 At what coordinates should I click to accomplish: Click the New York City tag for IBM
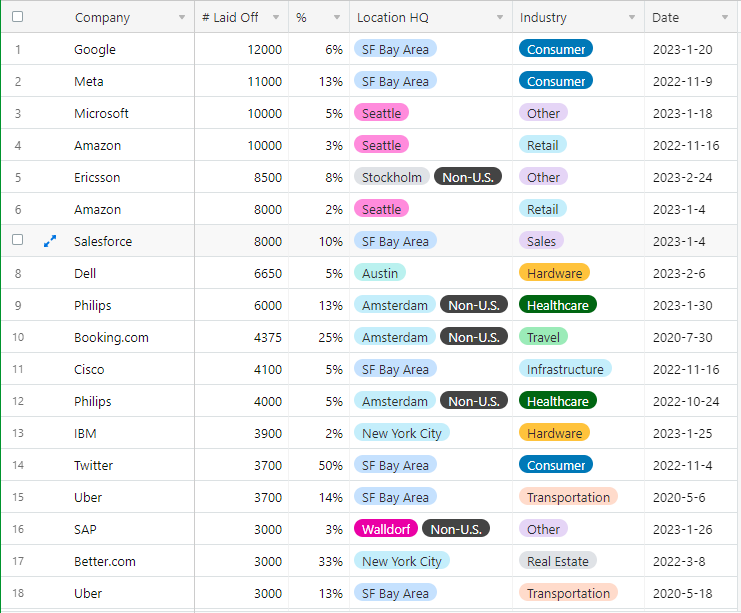pyautogui.click(x=402, y=433)
